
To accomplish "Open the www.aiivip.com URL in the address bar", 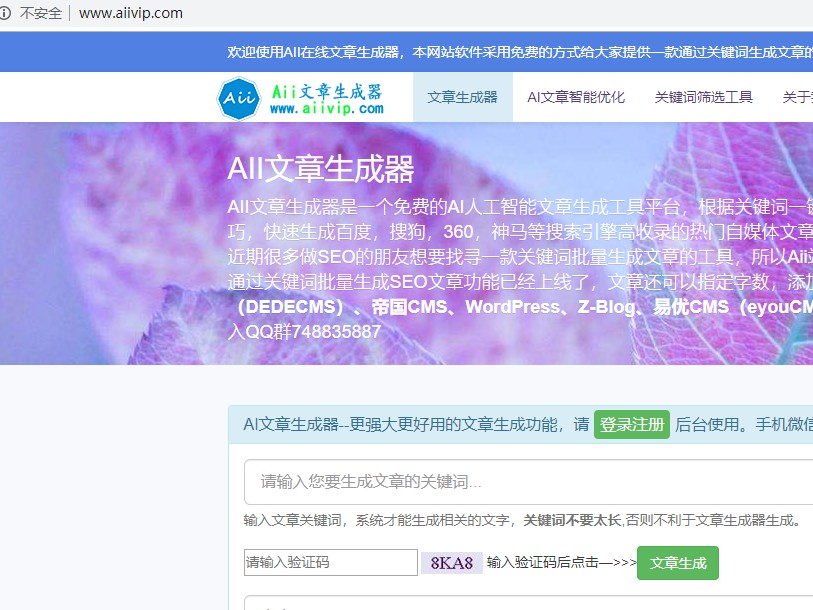I will [x=131, y=13].
